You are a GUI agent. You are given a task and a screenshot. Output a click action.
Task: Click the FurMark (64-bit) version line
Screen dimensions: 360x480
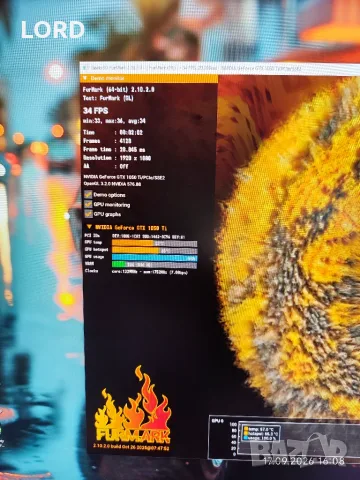coord(119,89)
